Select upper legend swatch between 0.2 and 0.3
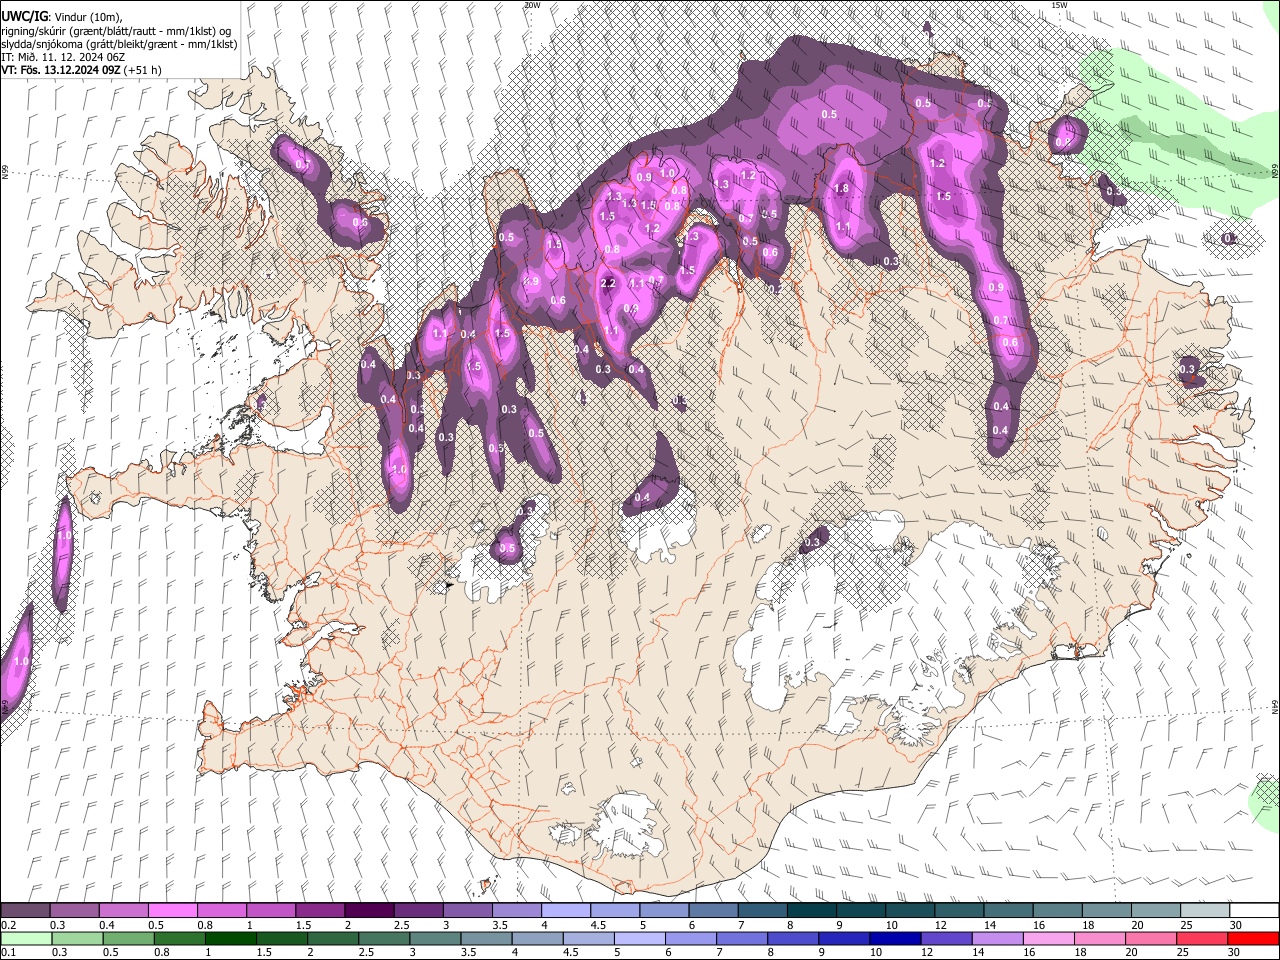This screenshot has height=960, width=1280. click(25, 911)
